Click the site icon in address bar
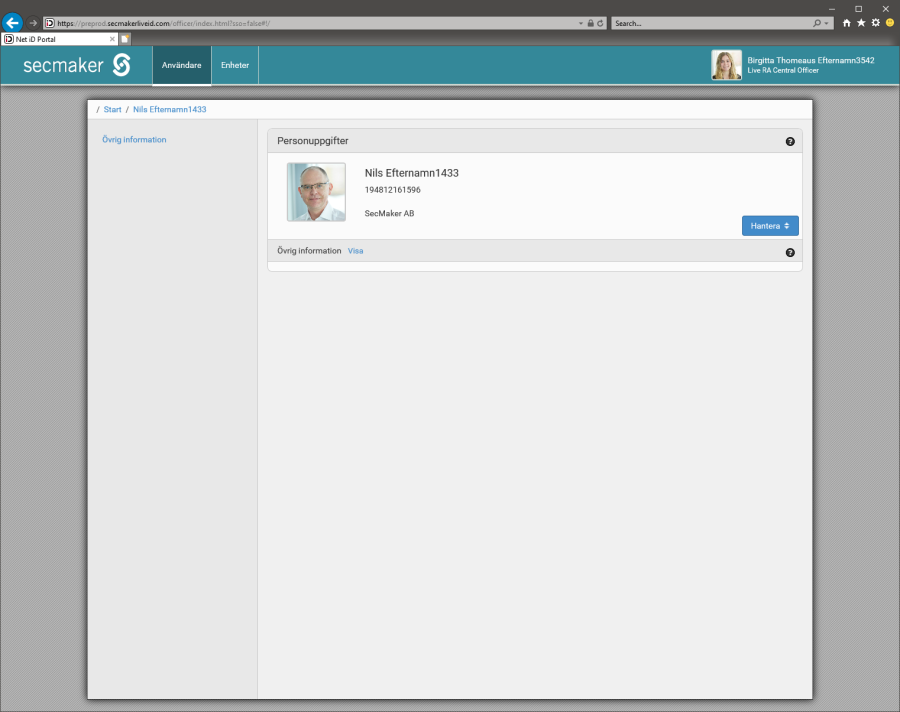 click(50, 24)
